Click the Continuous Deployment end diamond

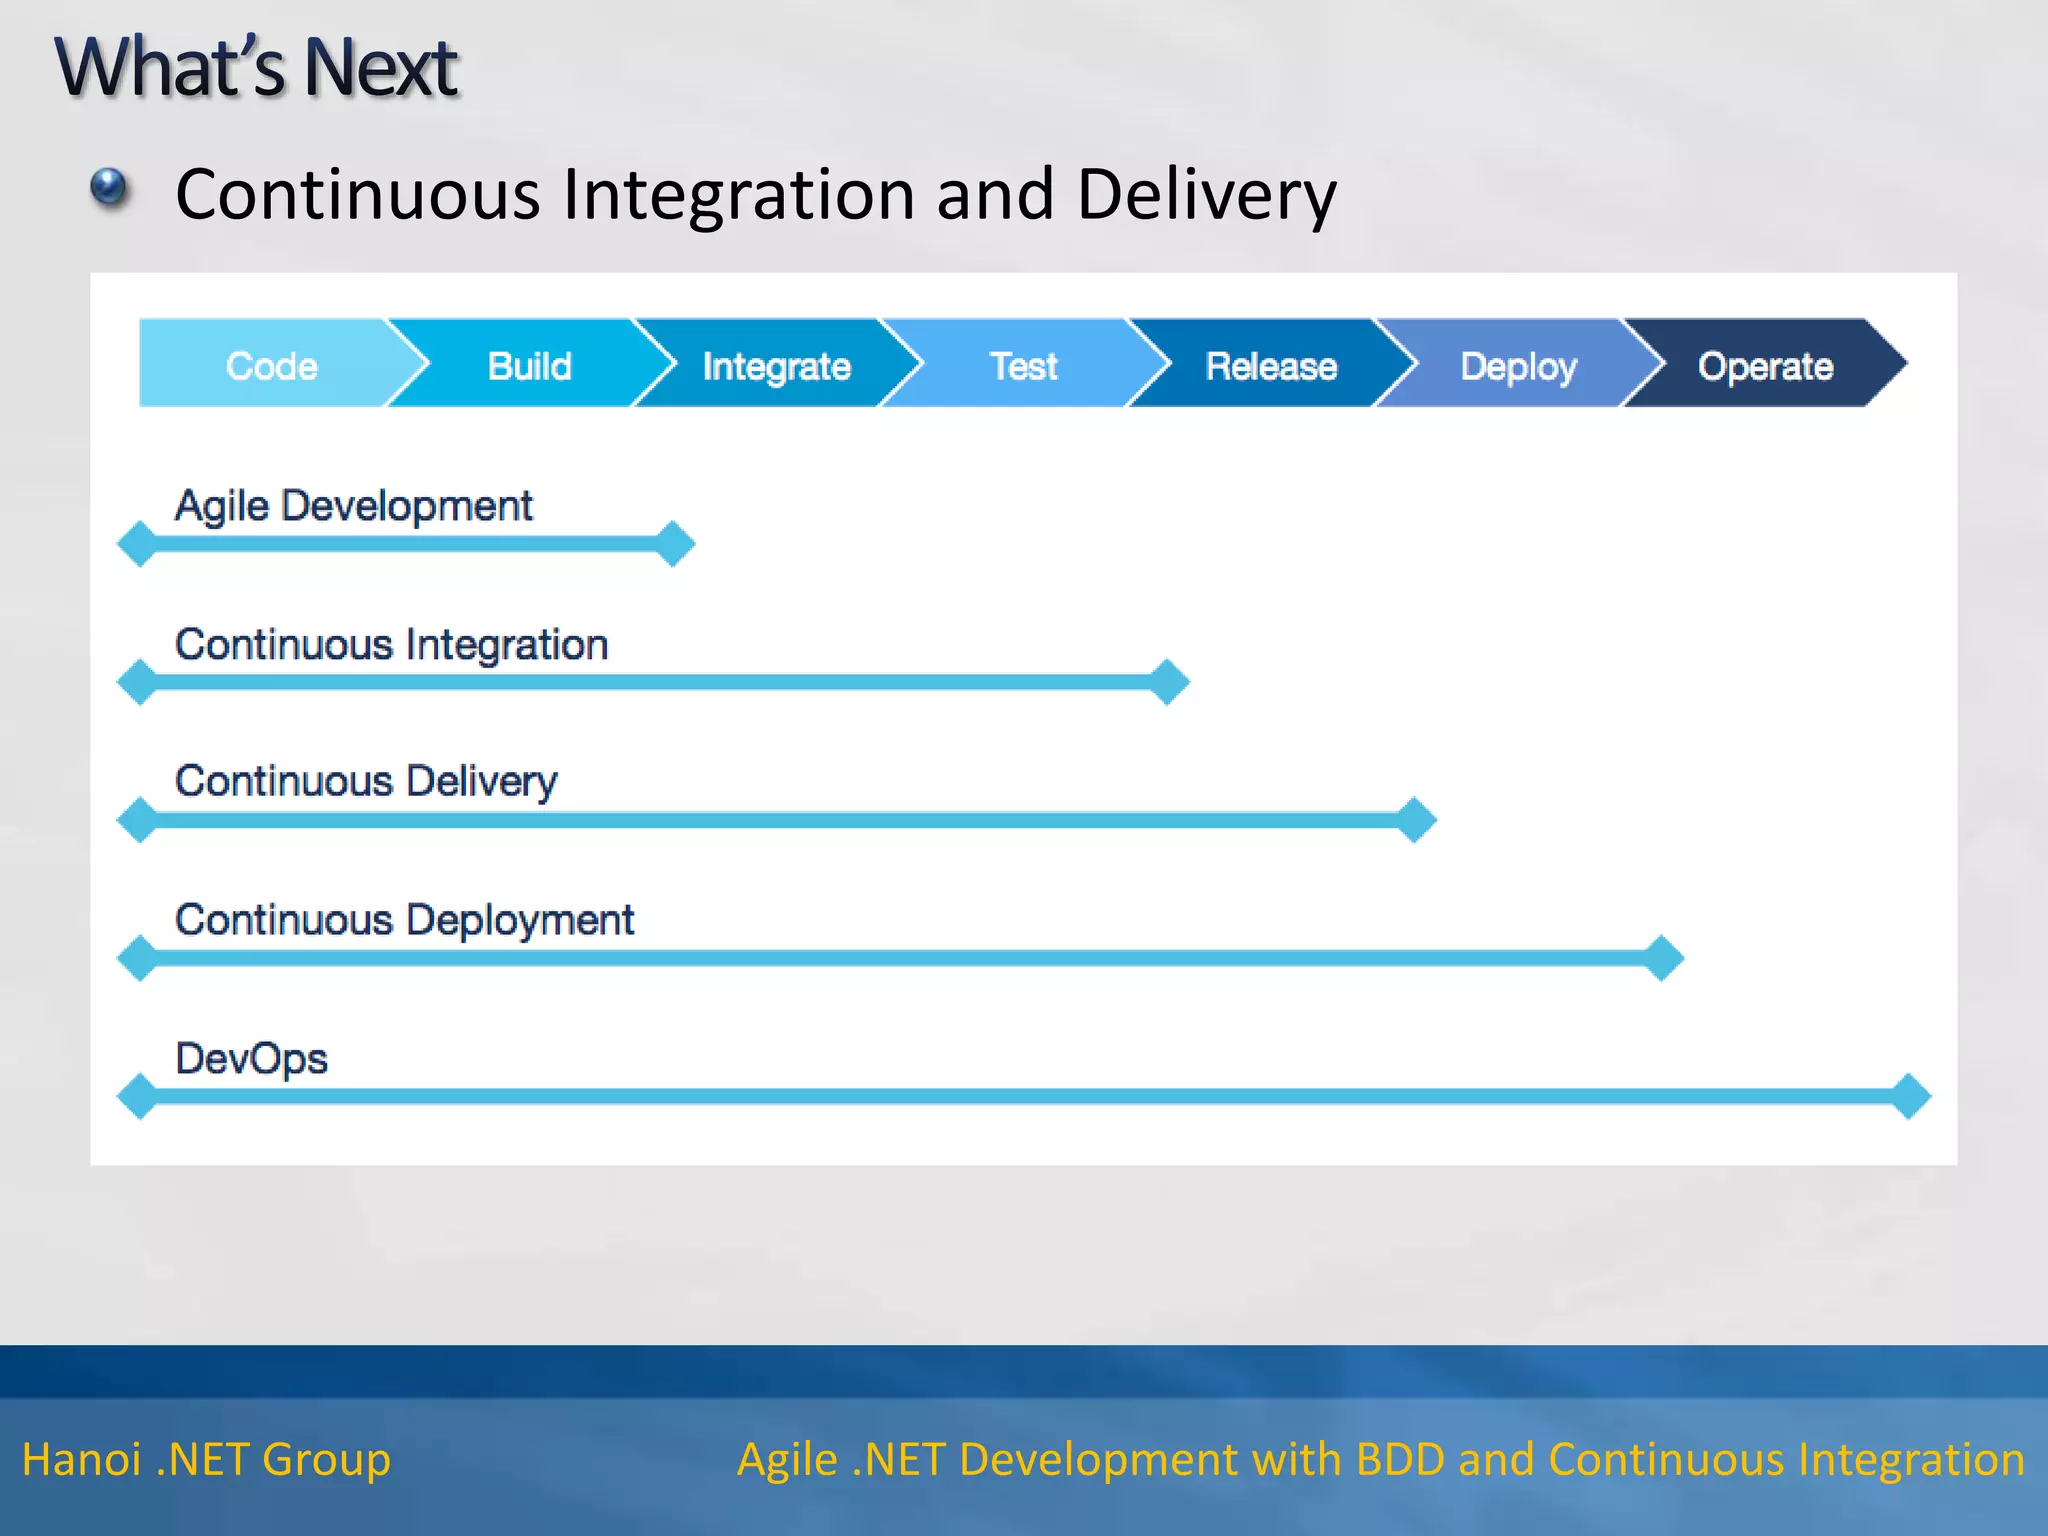(x=1663, y=958)
